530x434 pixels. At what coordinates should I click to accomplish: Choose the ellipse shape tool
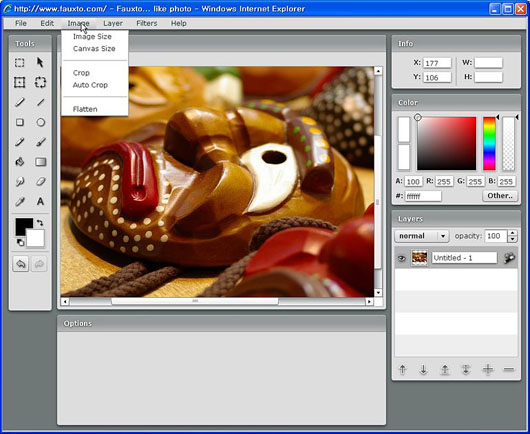[x=41, y=122]
